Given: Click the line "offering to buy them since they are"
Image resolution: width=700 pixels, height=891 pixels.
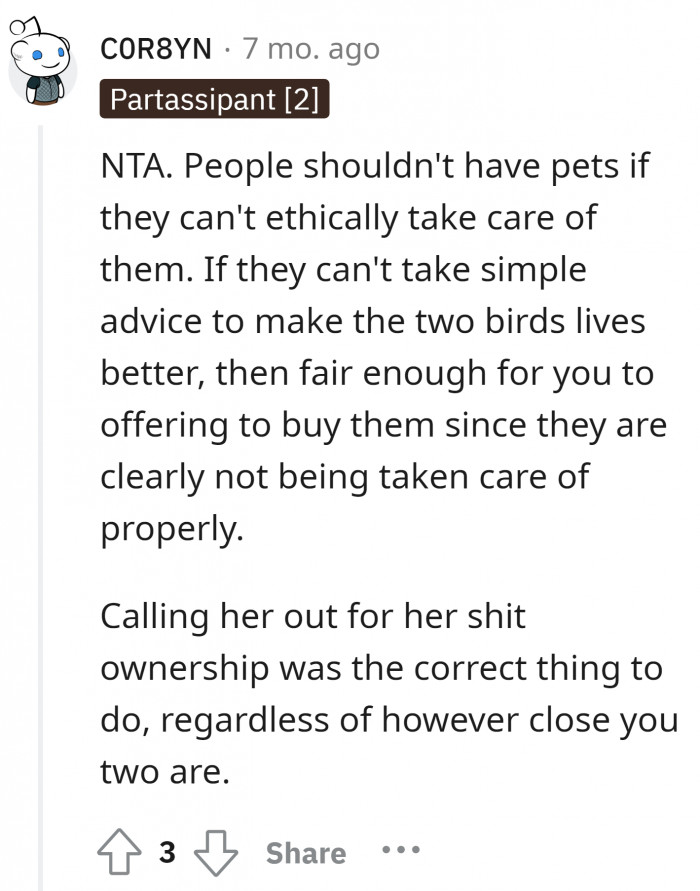Looking at the screenshot, I should tap(380, 423).
